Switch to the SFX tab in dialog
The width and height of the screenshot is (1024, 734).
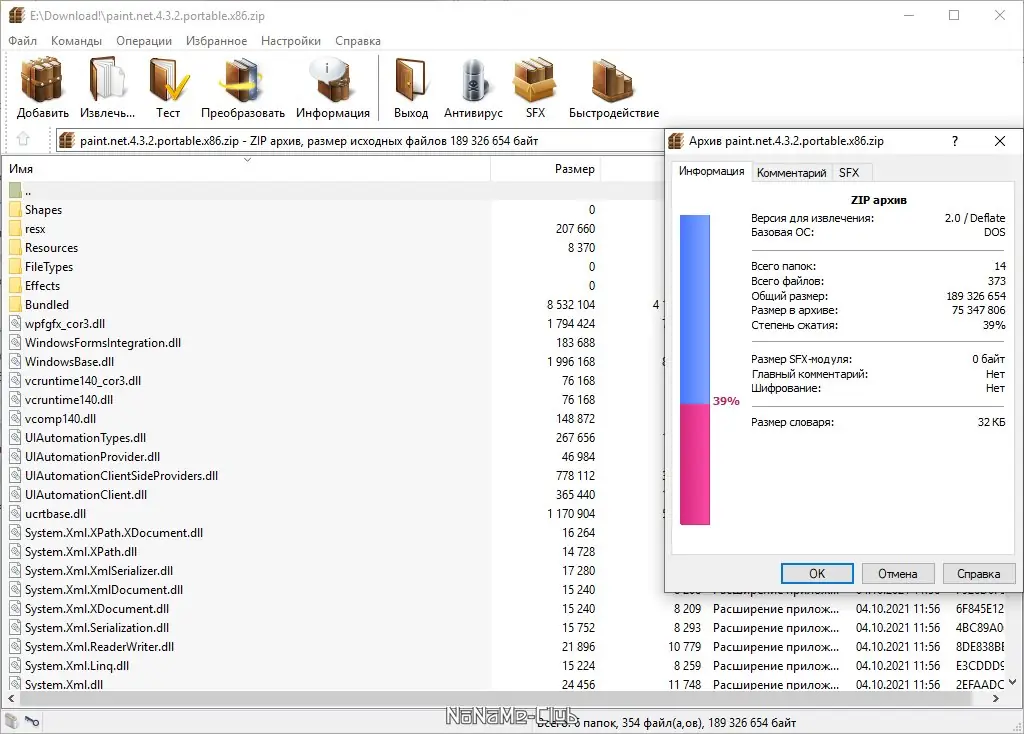[849, 173]
